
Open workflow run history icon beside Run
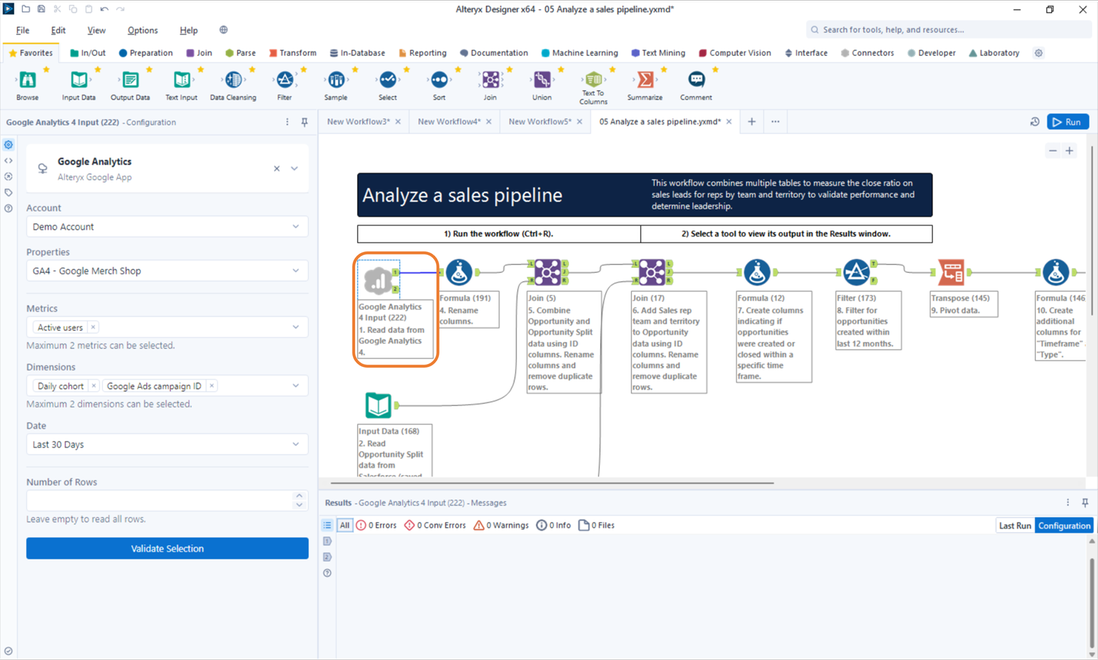1034,122
